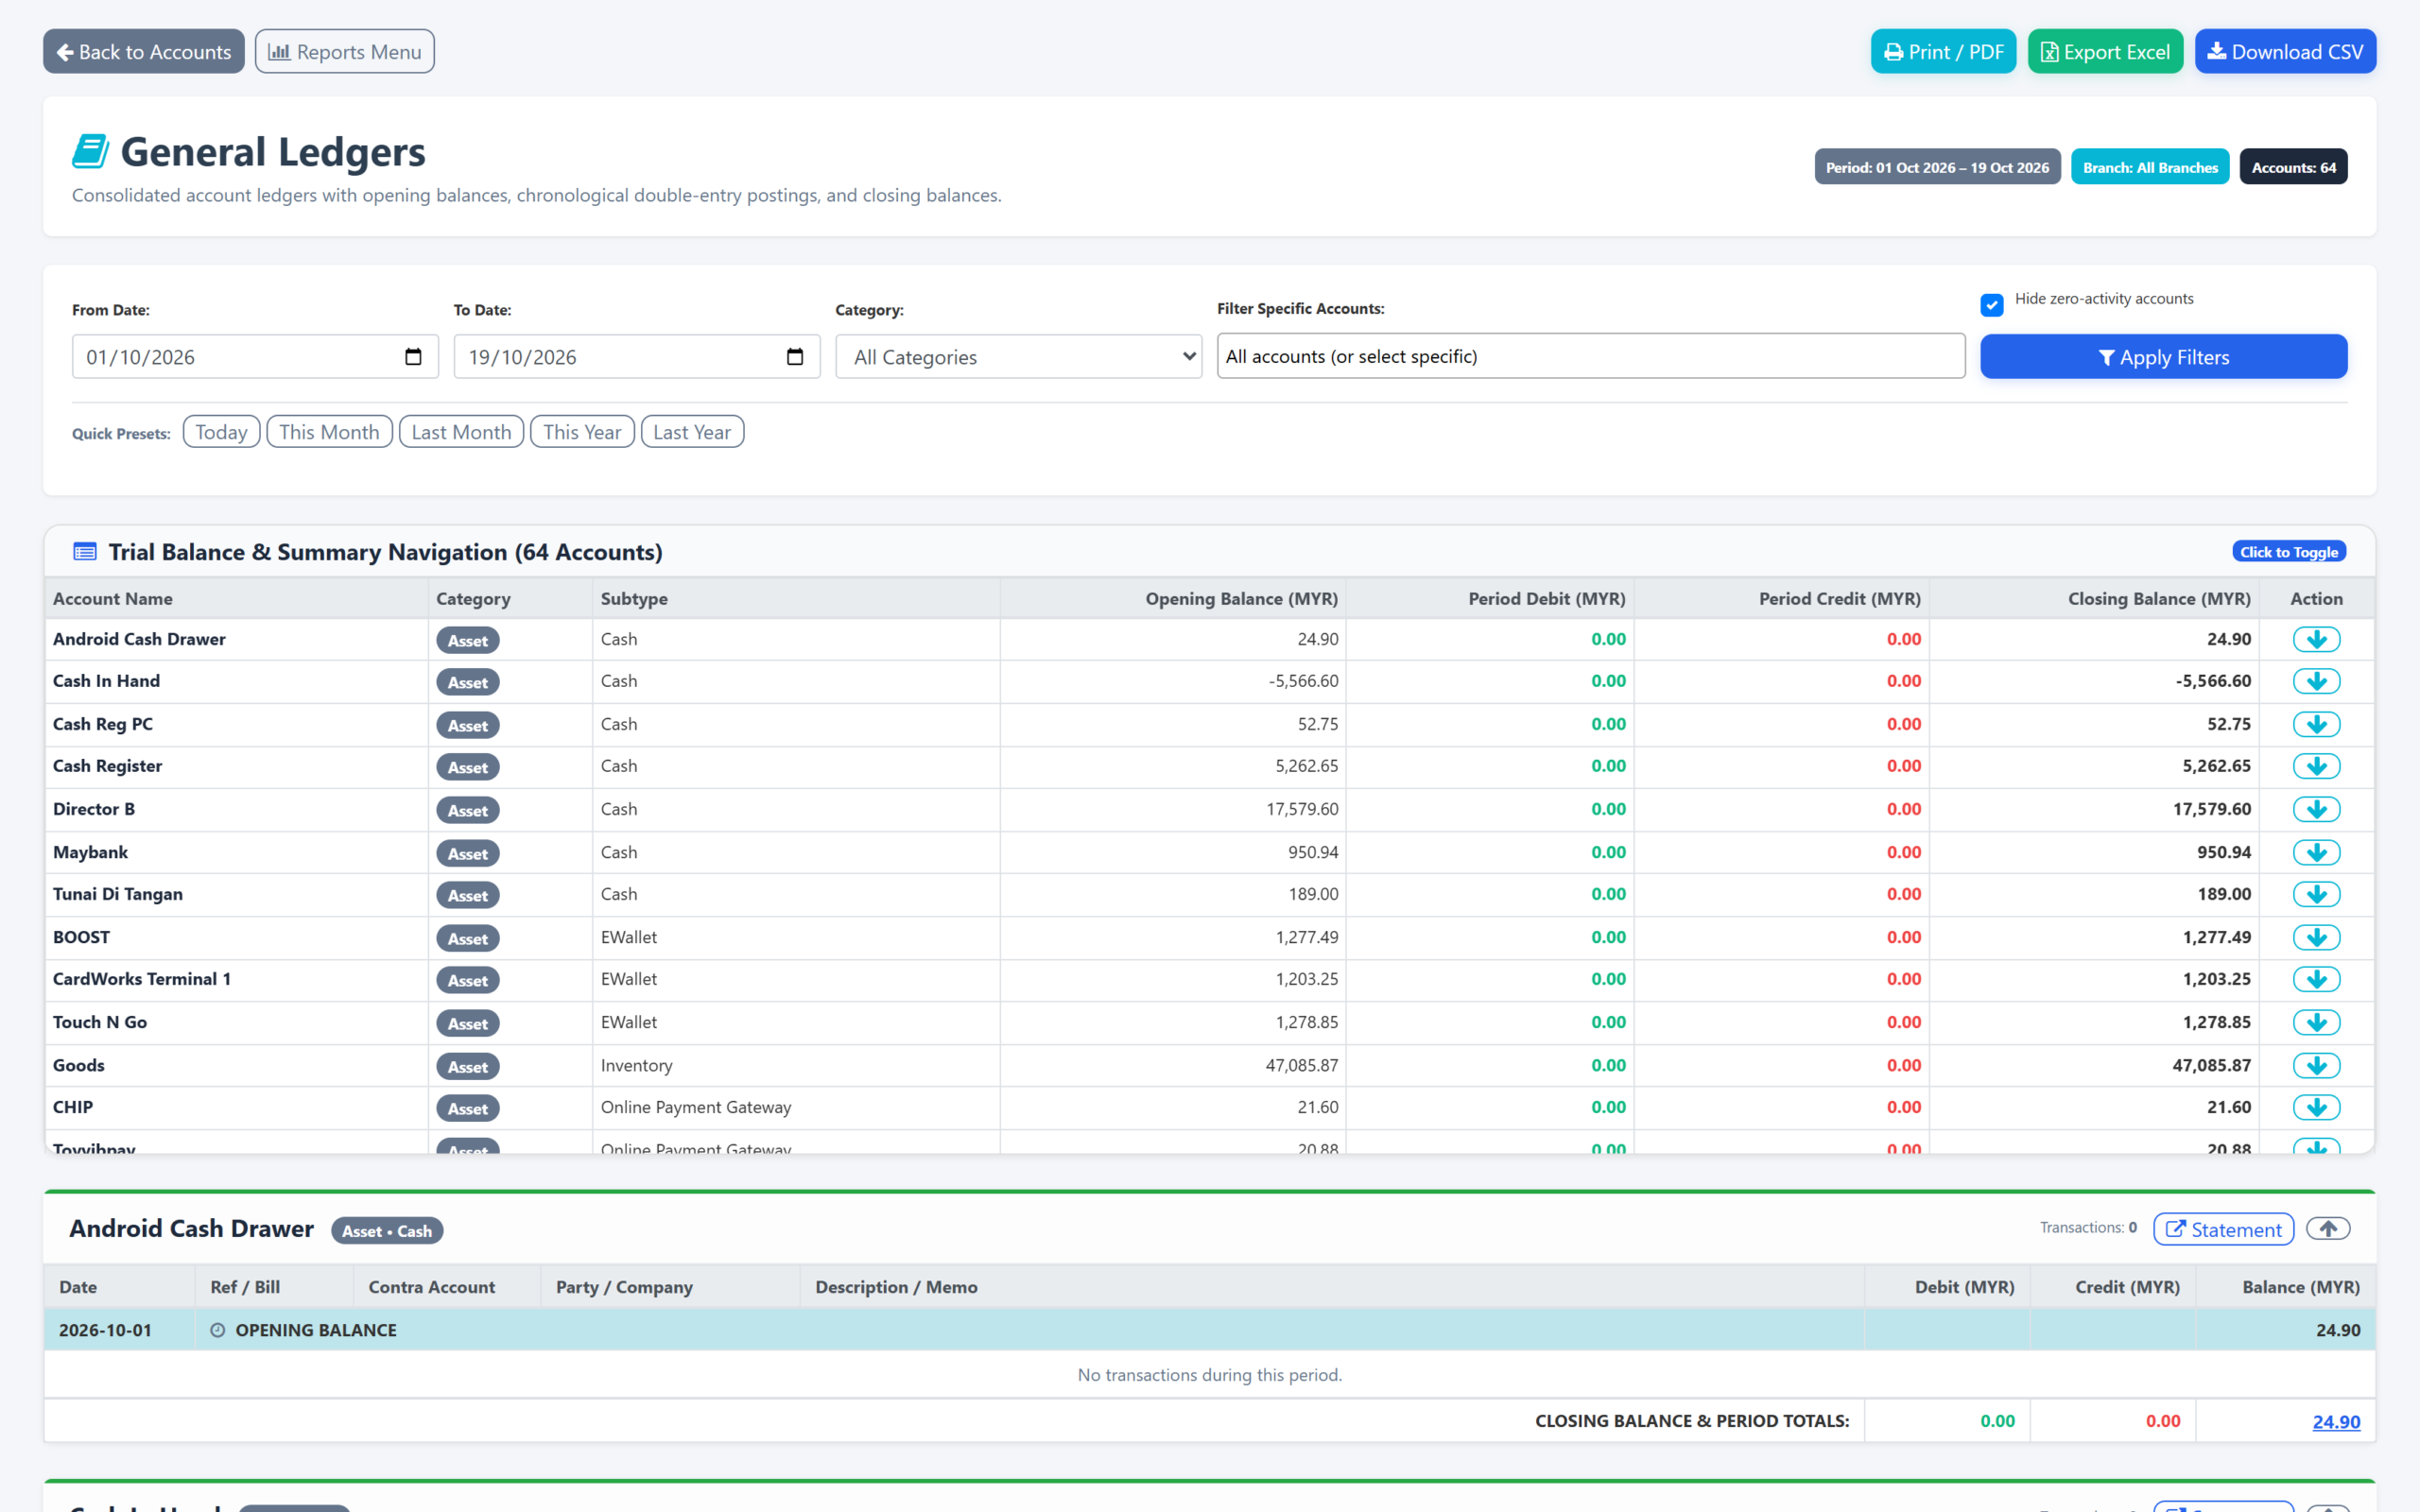2420x1512 pixels.
Task: Go Back to Accounts
Action: pos(144,51)
